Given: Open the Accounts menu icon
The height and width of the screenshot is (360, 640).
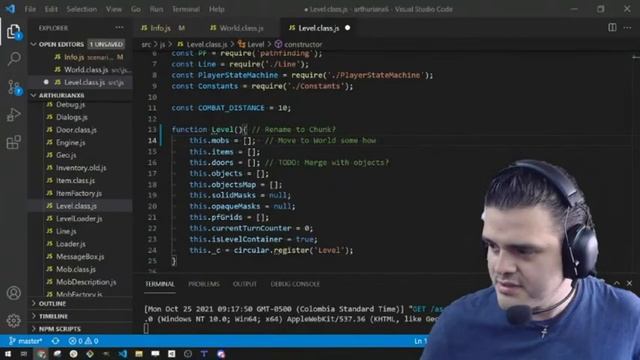Looking at the screenshot, I should (x=13, y=293).
